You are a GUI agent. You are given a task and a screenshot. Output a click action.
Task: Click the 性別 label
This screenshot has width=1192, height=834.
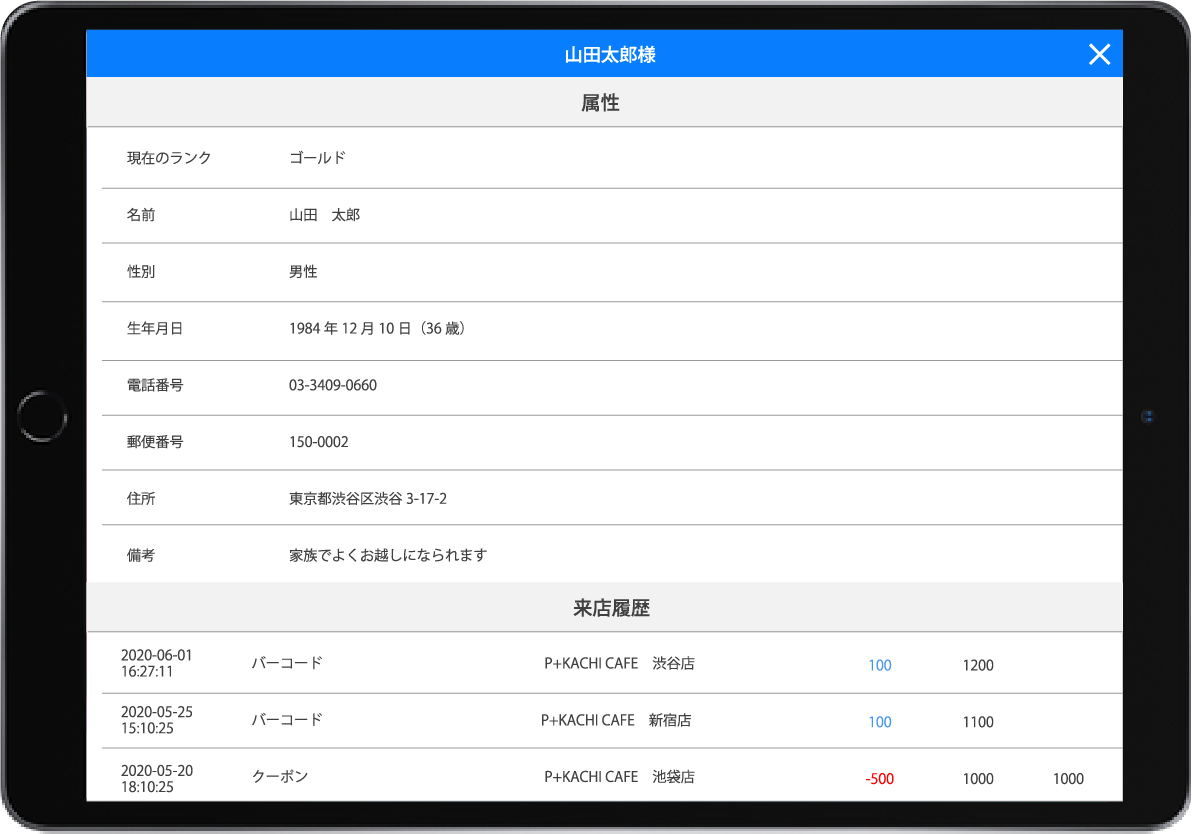click(141, 271)
